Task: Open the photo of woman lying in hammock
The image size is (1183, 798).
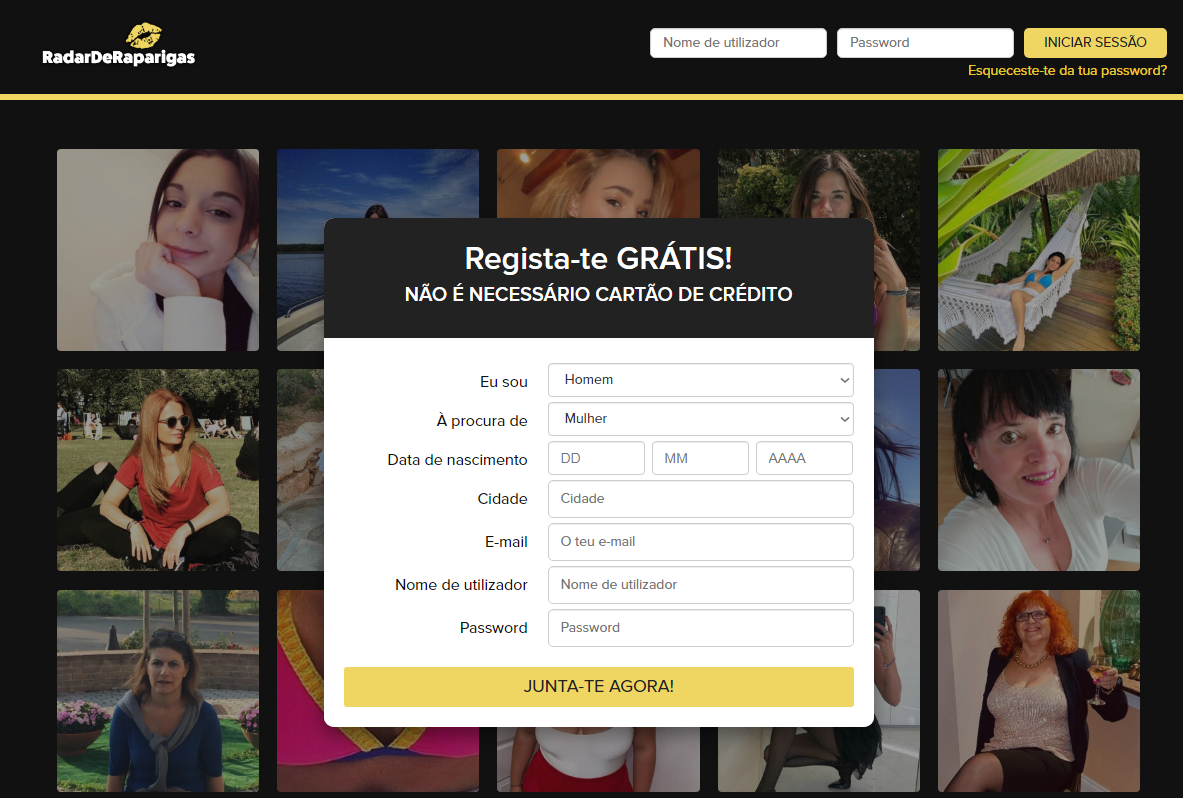Action: pyautogui.click(x=1038, y=249)
